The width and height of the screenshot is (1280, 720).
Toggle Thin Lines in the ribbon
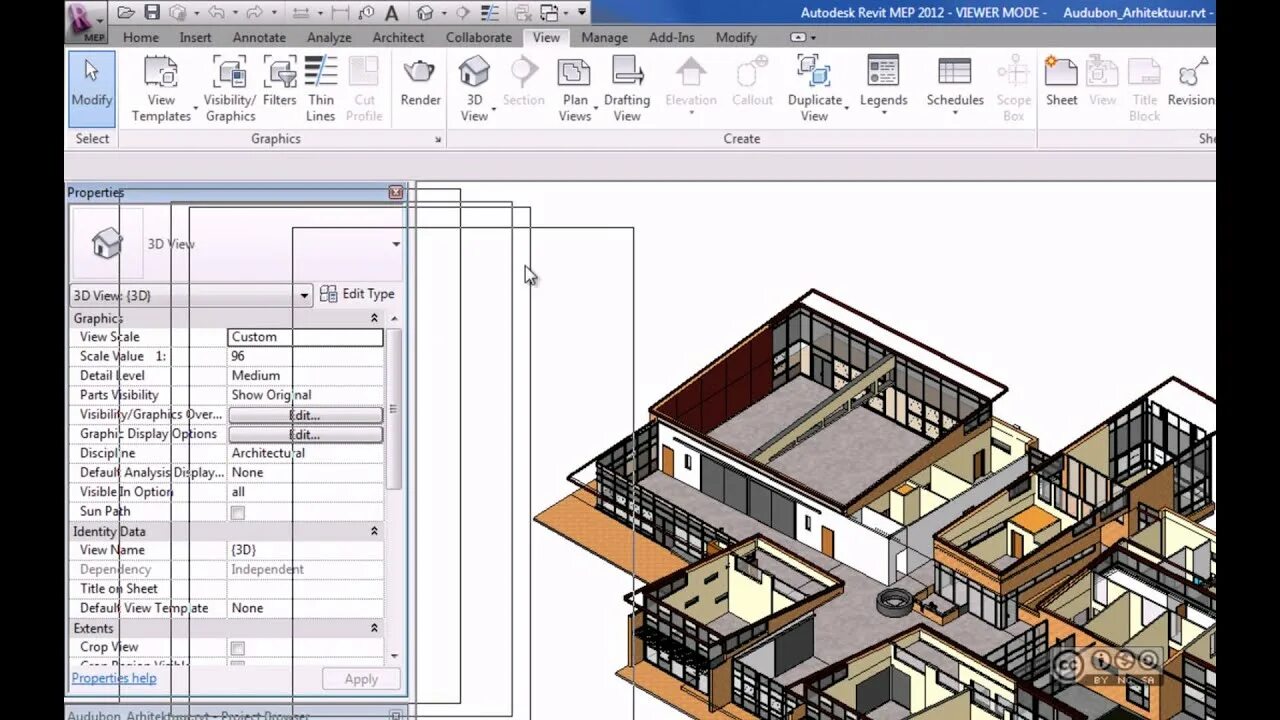tap(321, 89)
